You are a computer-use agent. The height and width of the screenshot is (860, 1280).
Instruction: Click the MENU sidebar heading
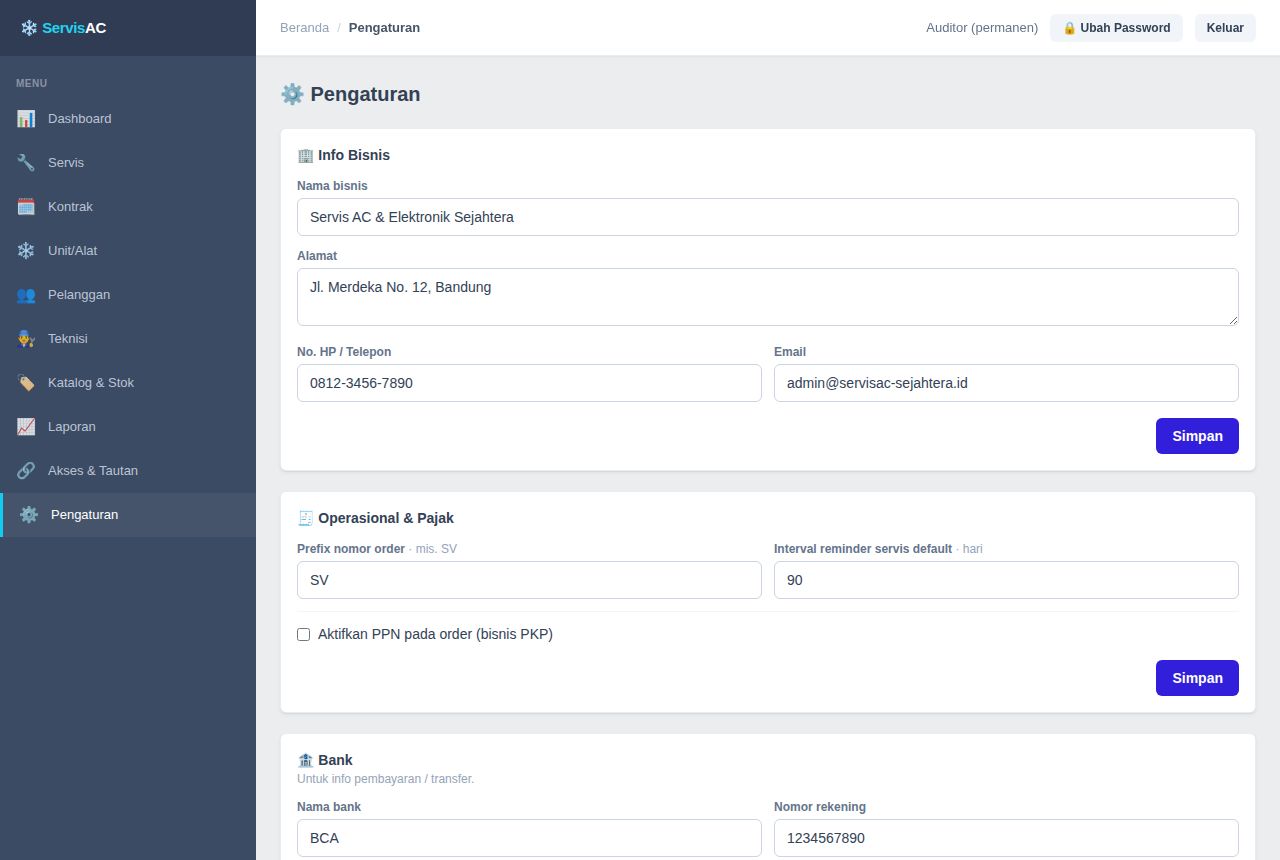[x=31, y=83]
